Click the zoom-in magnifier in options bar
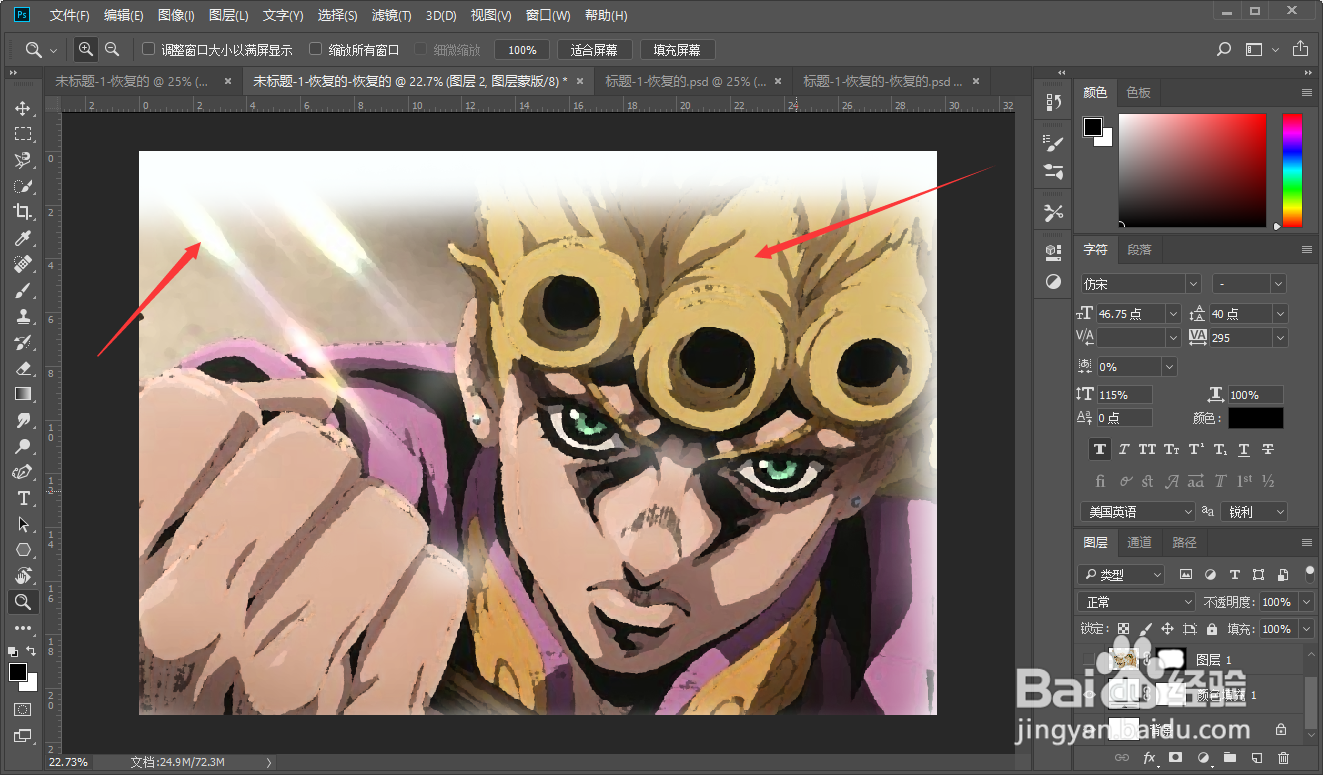Image resolution: width=1323 pixels, height=775 pixels. point(86,49)
